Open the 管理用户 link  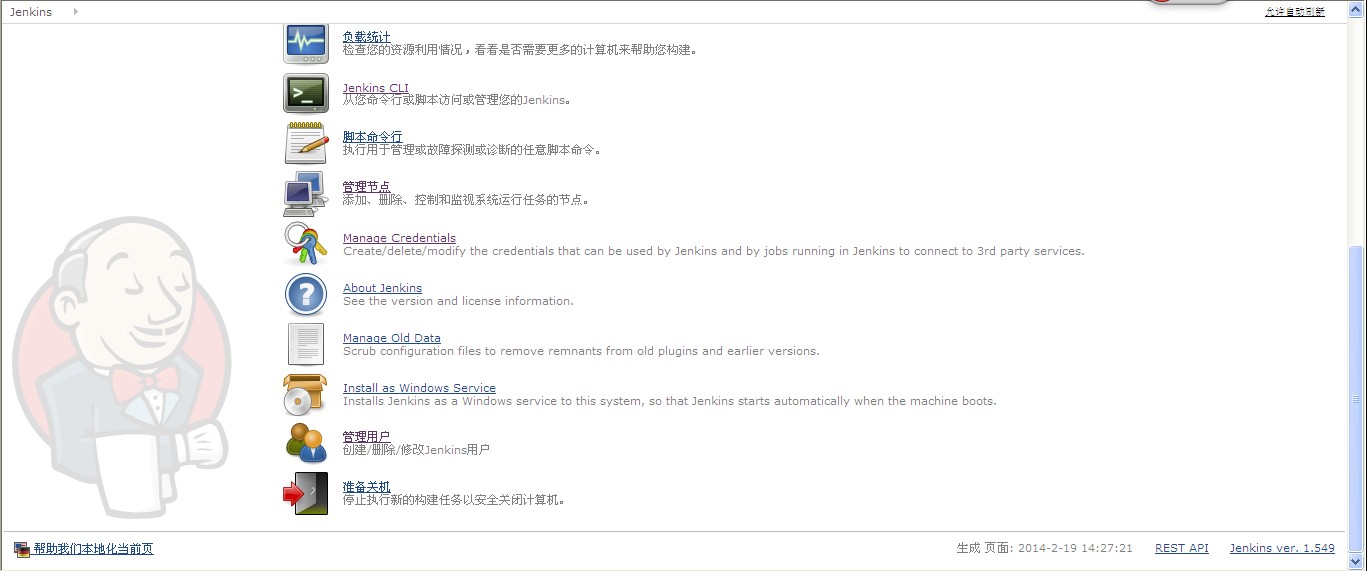(x=367, y=437)
